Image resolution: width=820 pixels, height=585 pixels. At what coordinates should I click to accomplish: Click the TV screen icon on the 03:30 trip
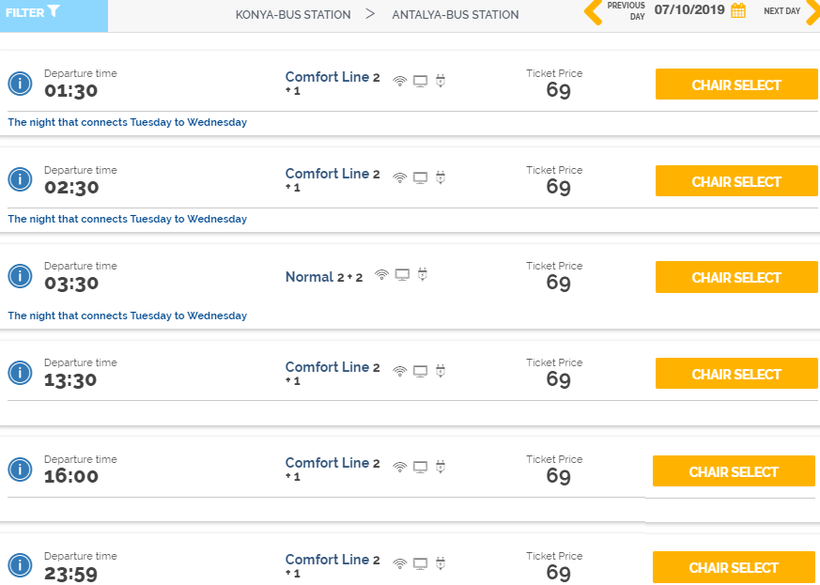pos(402,274)
